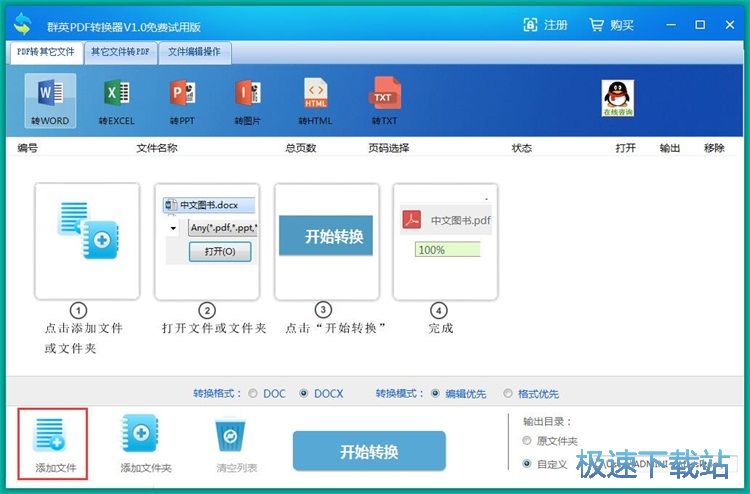This screenshot has height=494, width=750.
Task: Select the 转图片 conversion icon
Action: click(x=248, y=100)
